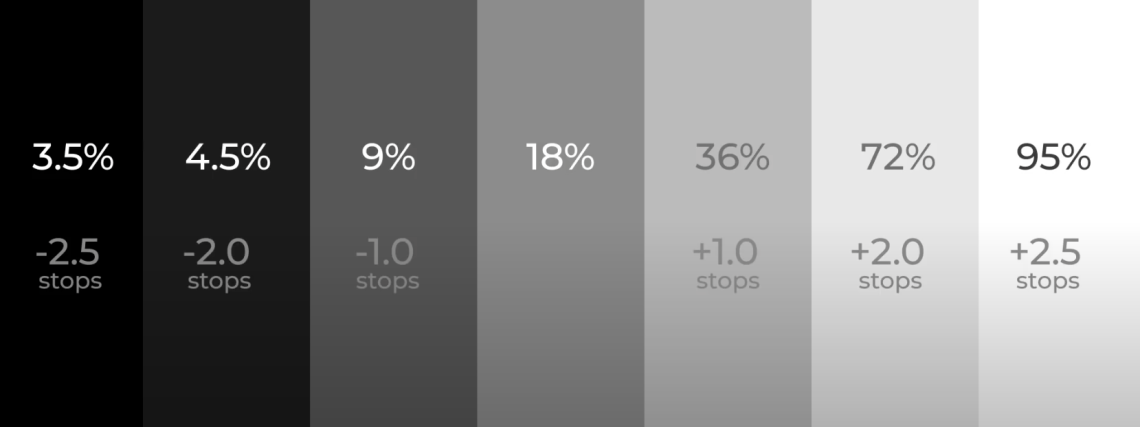Pick the pure black swatch column
The height and width of the screenshot is (427, 1140).
(71, 213)
